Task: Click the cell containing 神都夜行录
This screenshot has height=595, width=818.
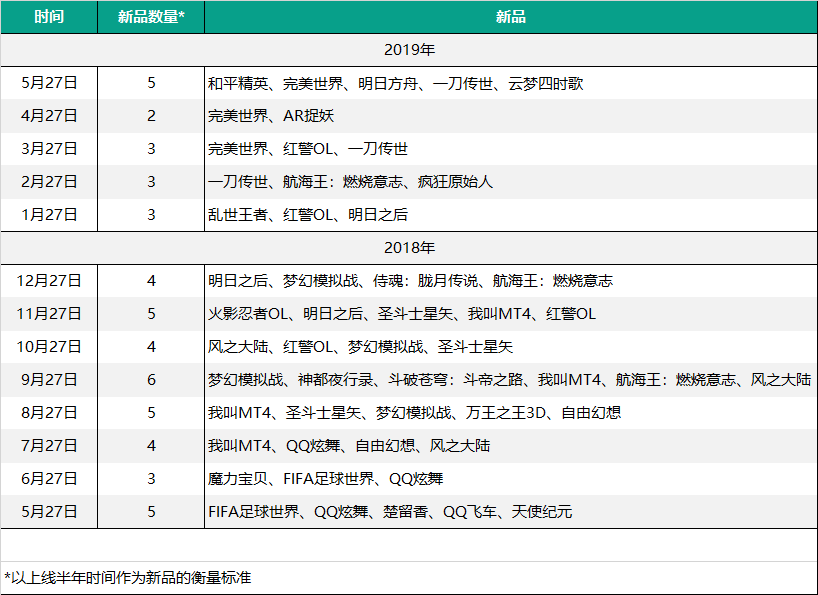Action: (x=511, y=380)
